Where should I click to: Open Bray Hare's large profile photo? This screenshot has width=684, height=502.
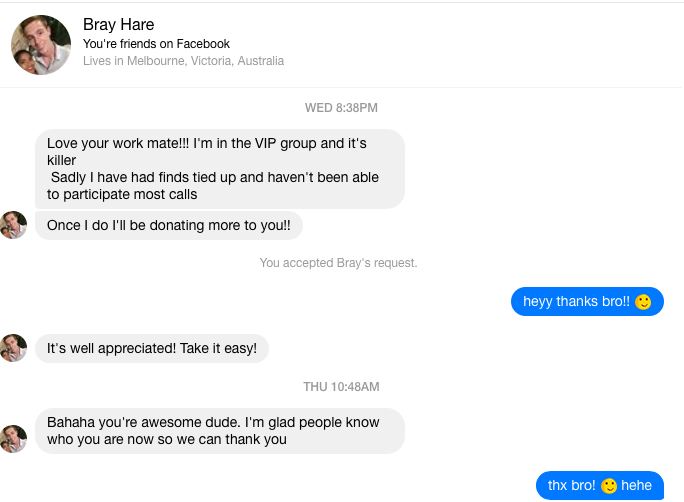coord(40,45)
